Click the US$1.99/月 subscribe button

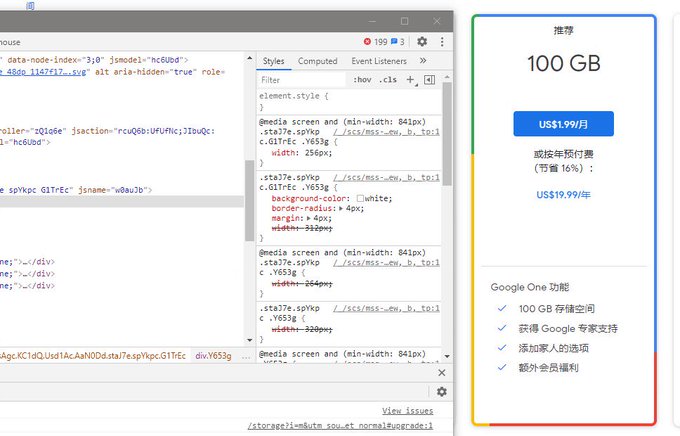(563, 124)
